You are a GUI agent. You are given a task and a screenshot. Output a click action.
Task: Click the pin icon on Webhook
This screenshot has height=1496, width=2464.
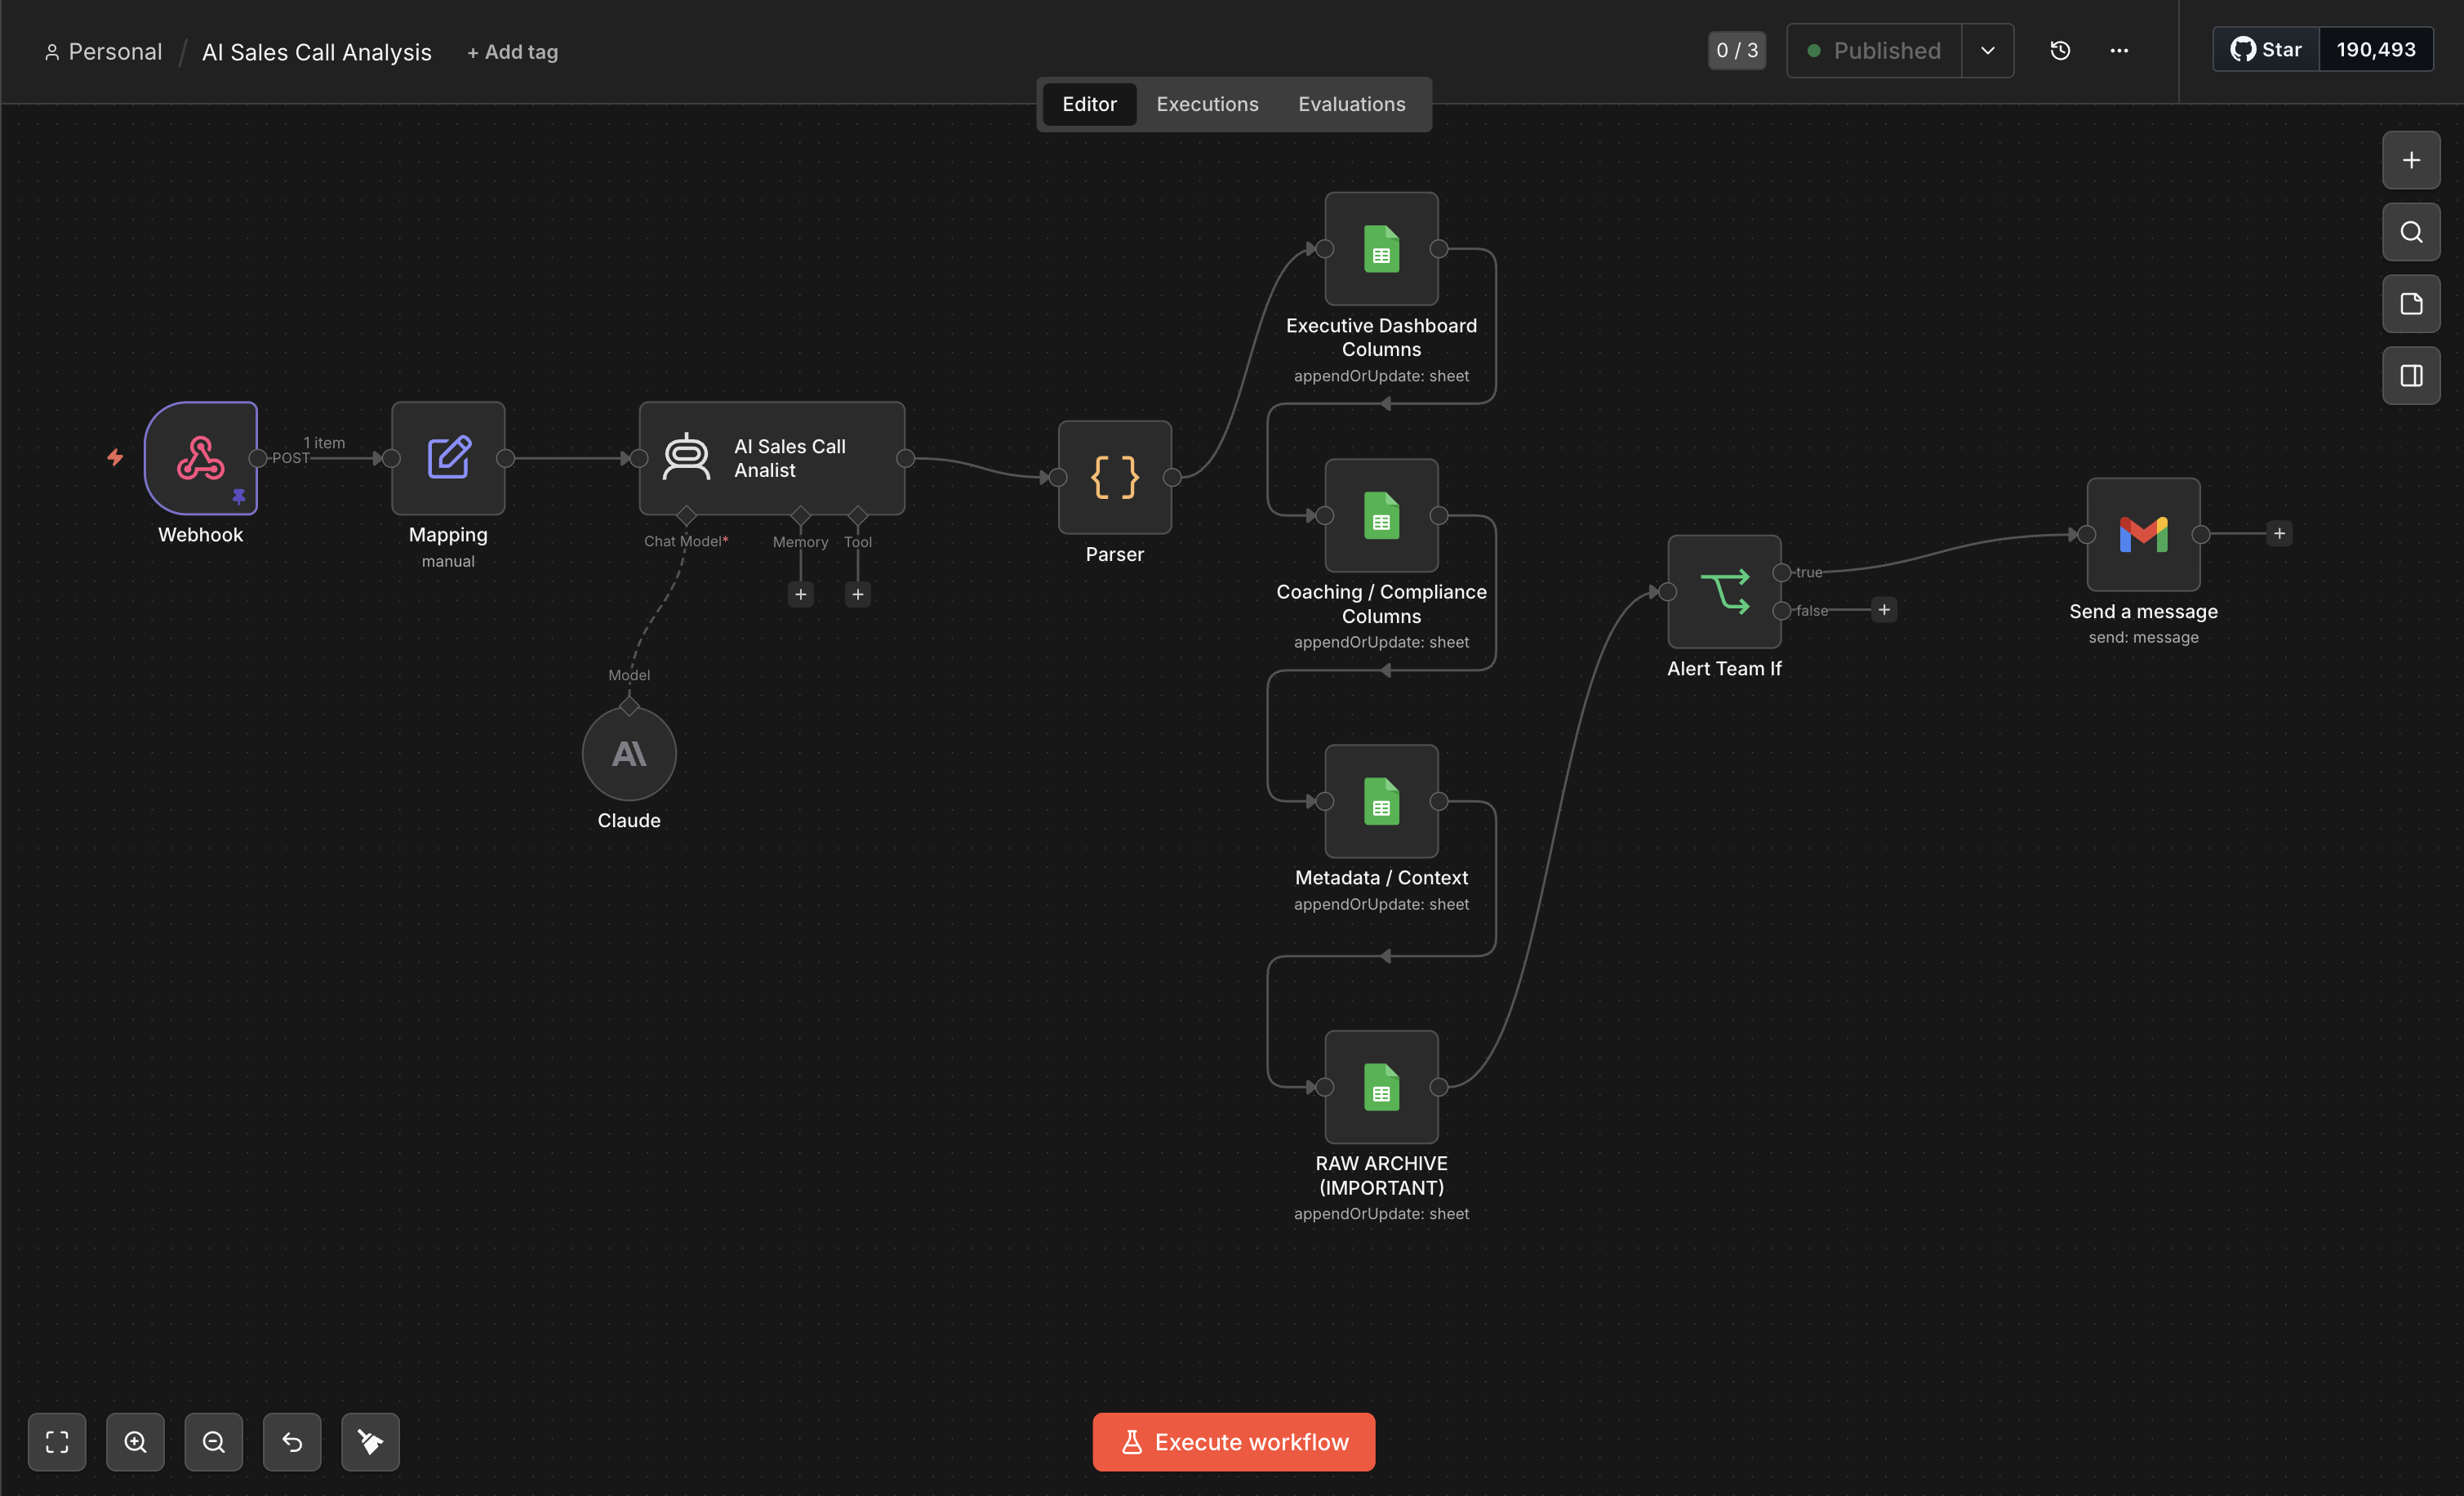(239, 496)
